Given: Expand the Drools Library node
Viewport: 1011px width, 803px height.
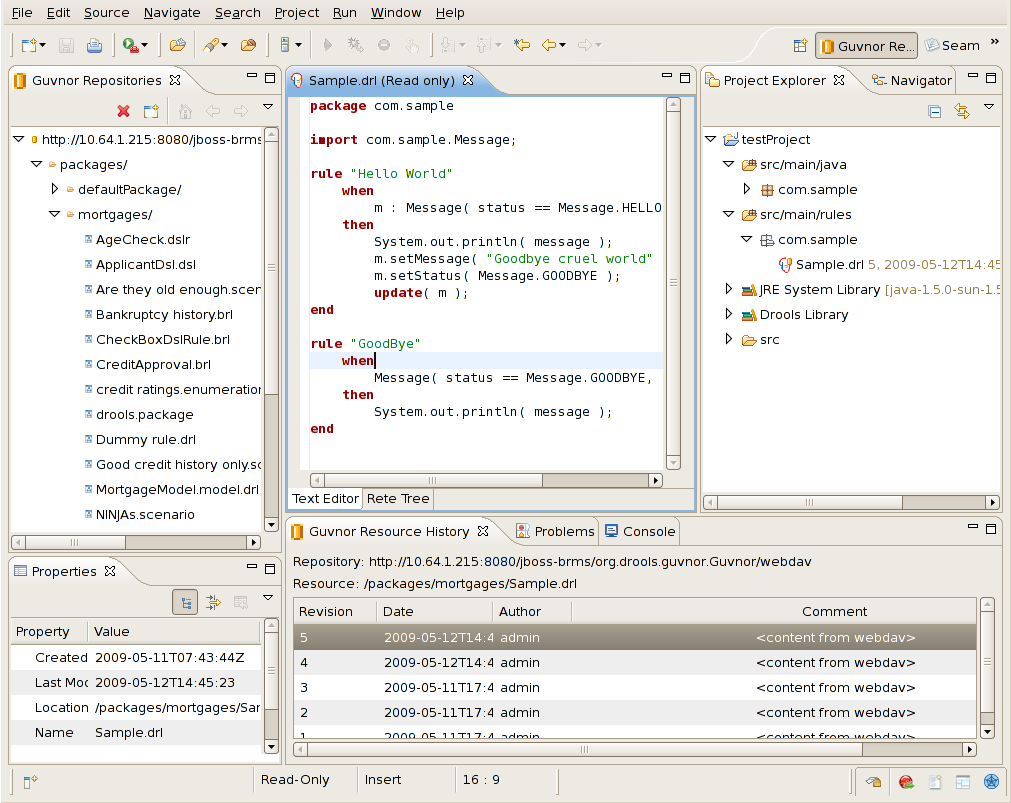Looking at the screenshot, I should (729, 314).
